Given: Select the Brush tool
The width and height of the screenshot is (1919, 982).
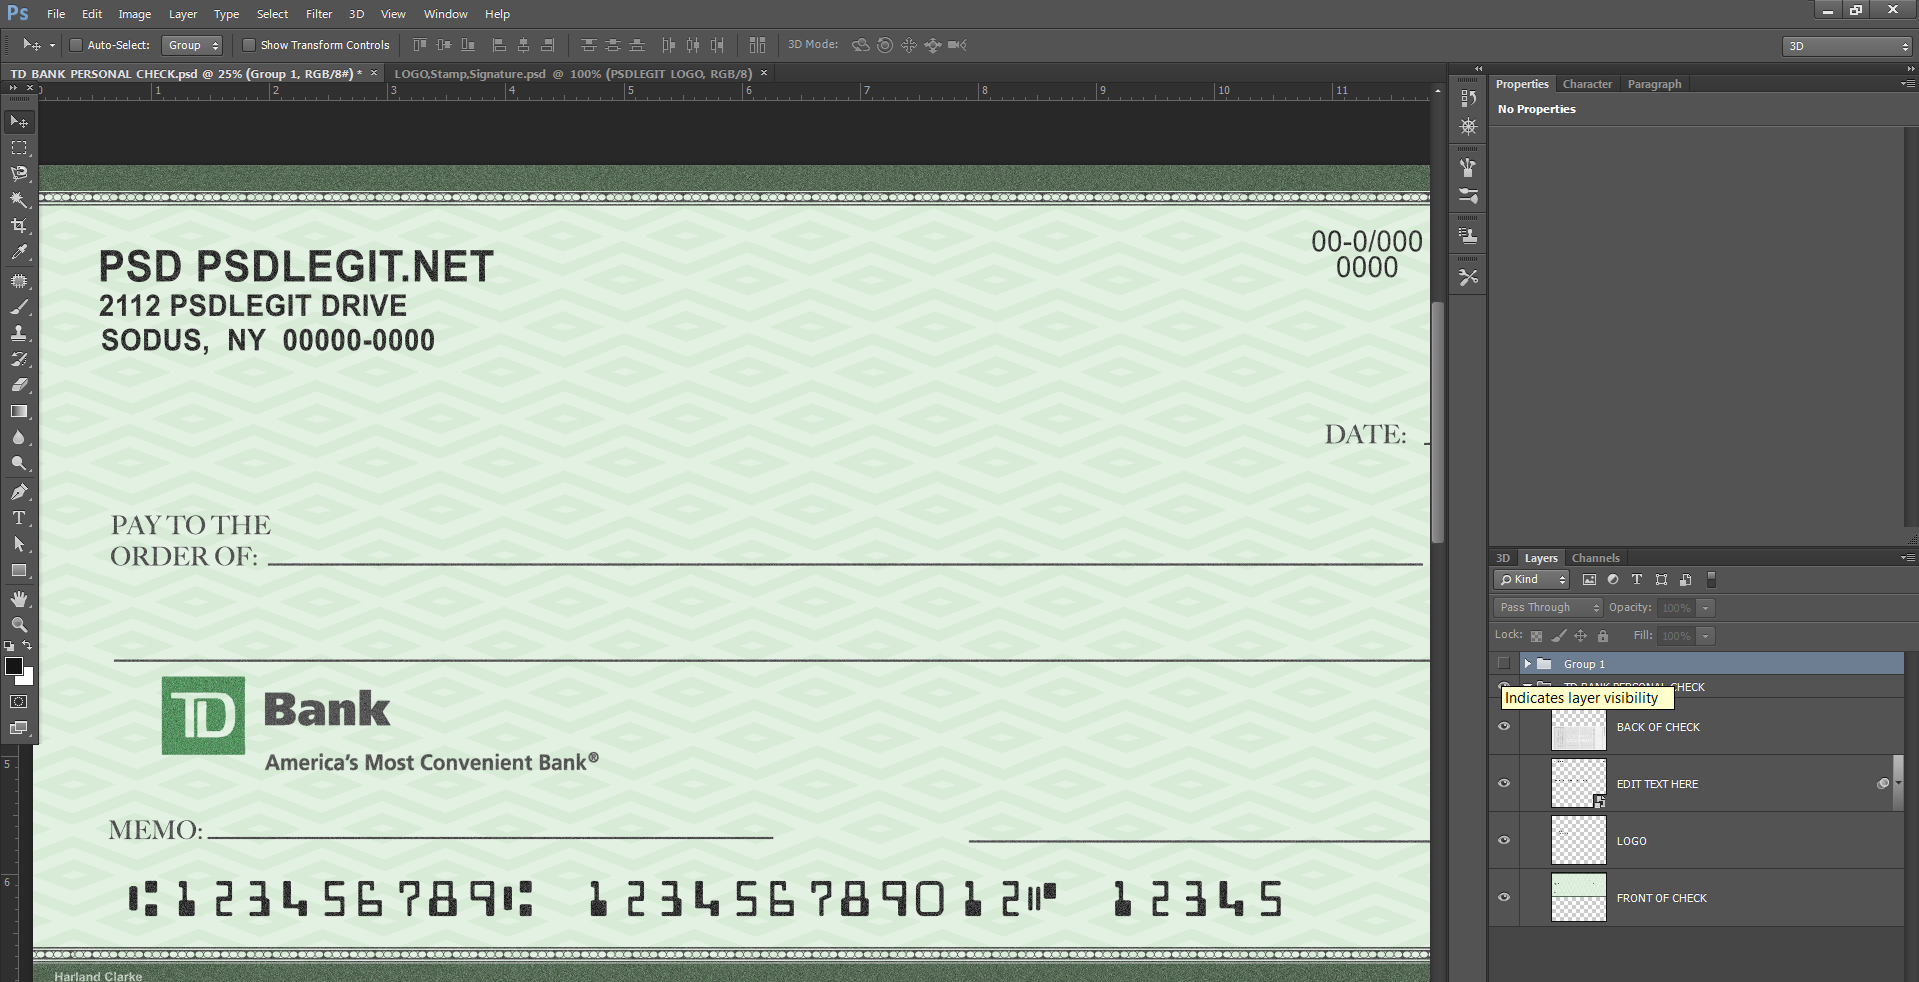Looking at the screenshot, I should (19, 307).
